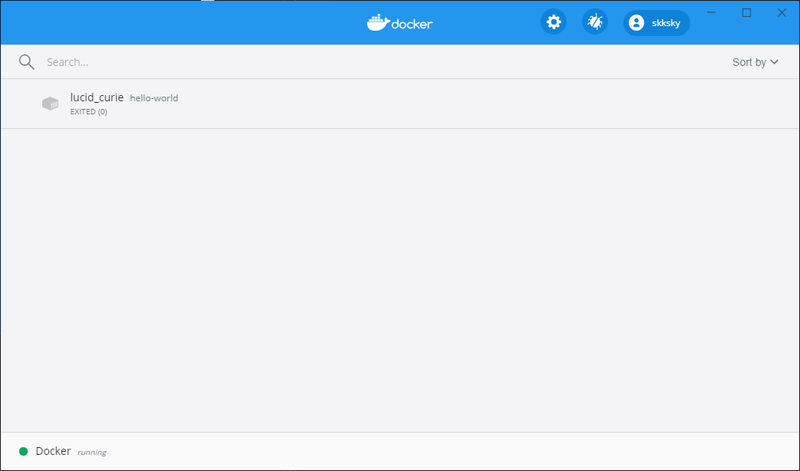800x471 pixels.
Task: Open Docker settings gear icon
Action: point(554,22)
